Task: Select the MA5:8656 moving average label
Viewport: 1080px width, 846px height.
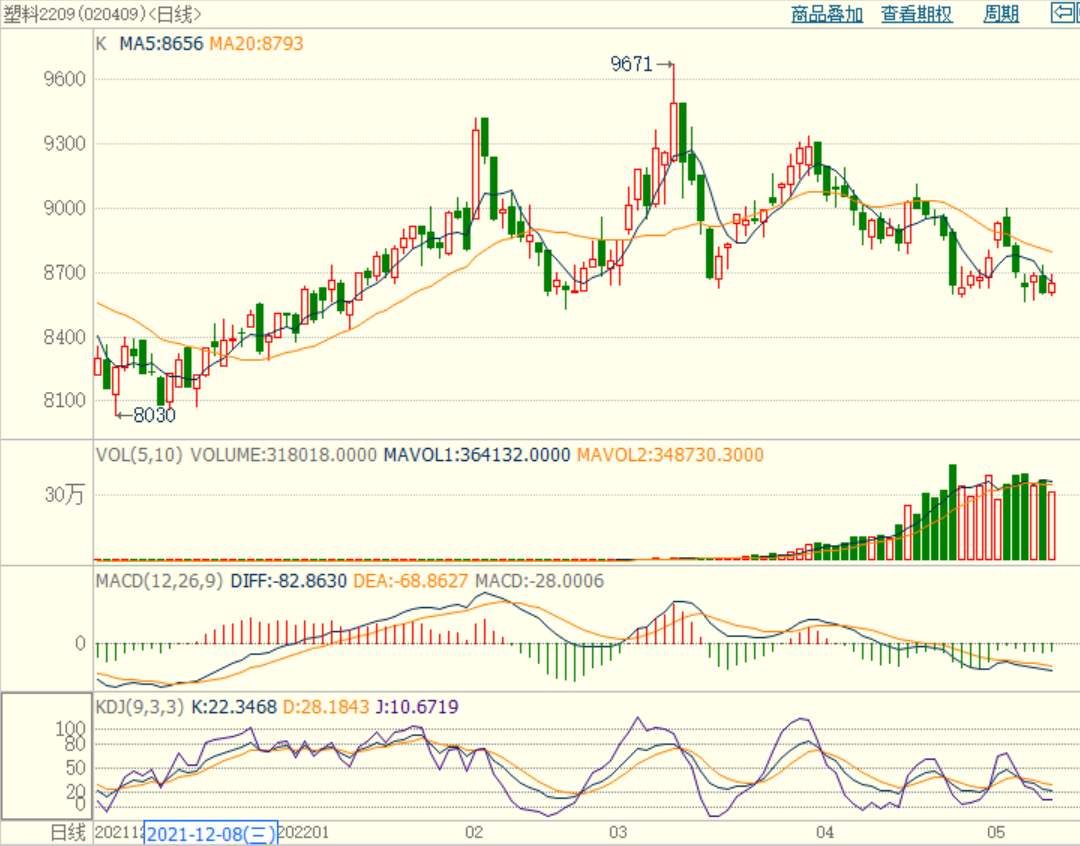Action: pos(162,44)
